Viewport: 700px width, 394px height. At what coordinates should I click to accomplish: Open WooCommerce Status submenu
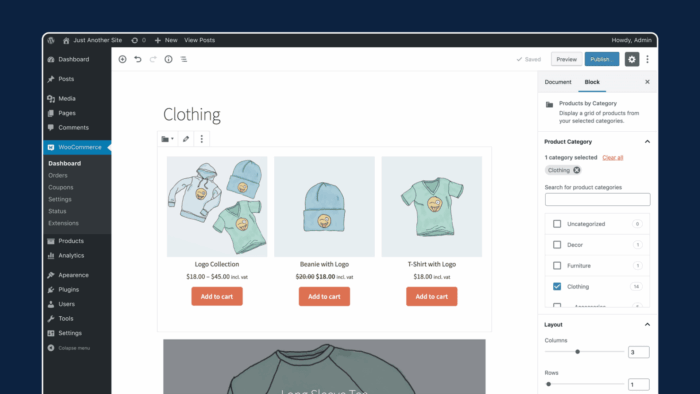click(57, 211)
